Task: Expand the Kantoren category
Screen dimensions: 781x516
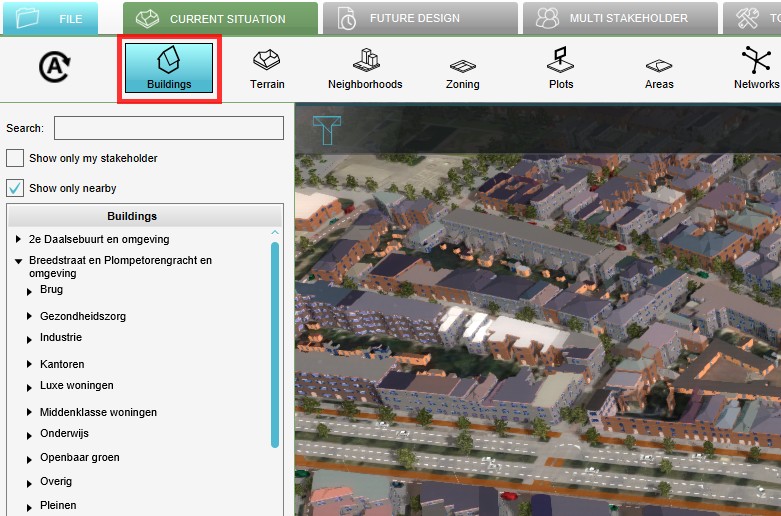Action: 30,365
